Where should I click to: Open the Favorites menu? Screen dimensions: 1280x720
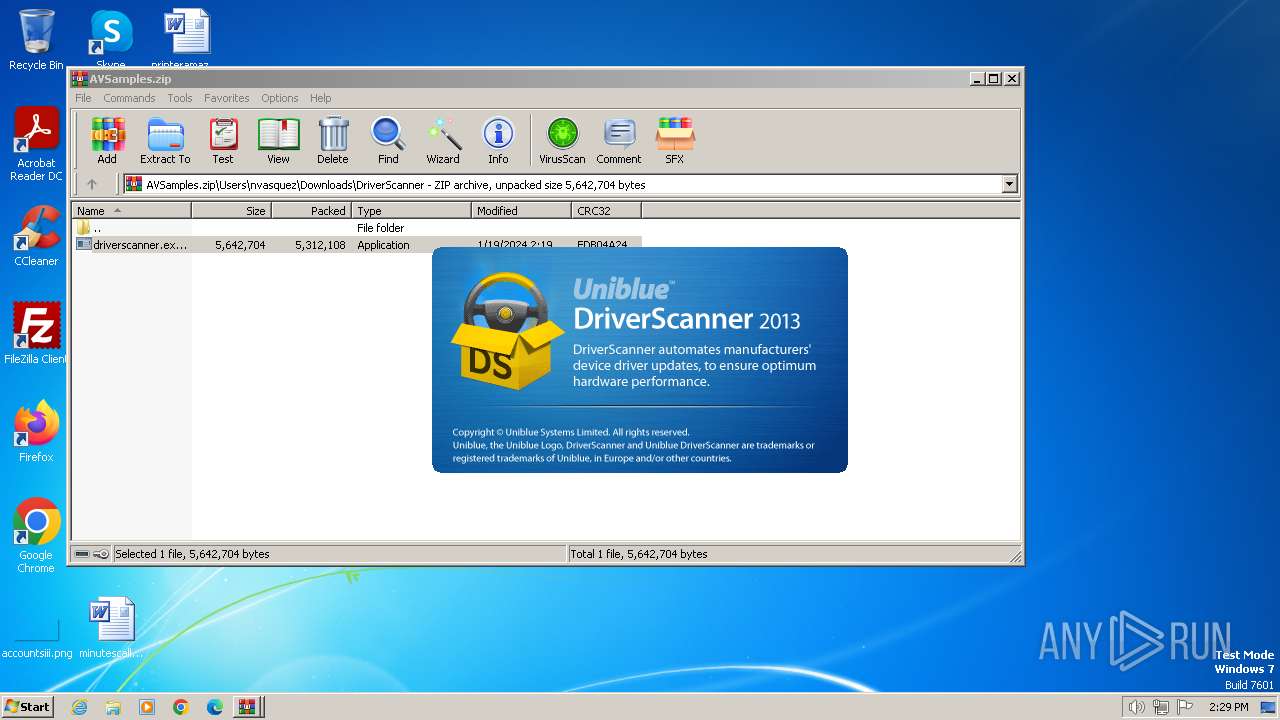coord(227,98)
